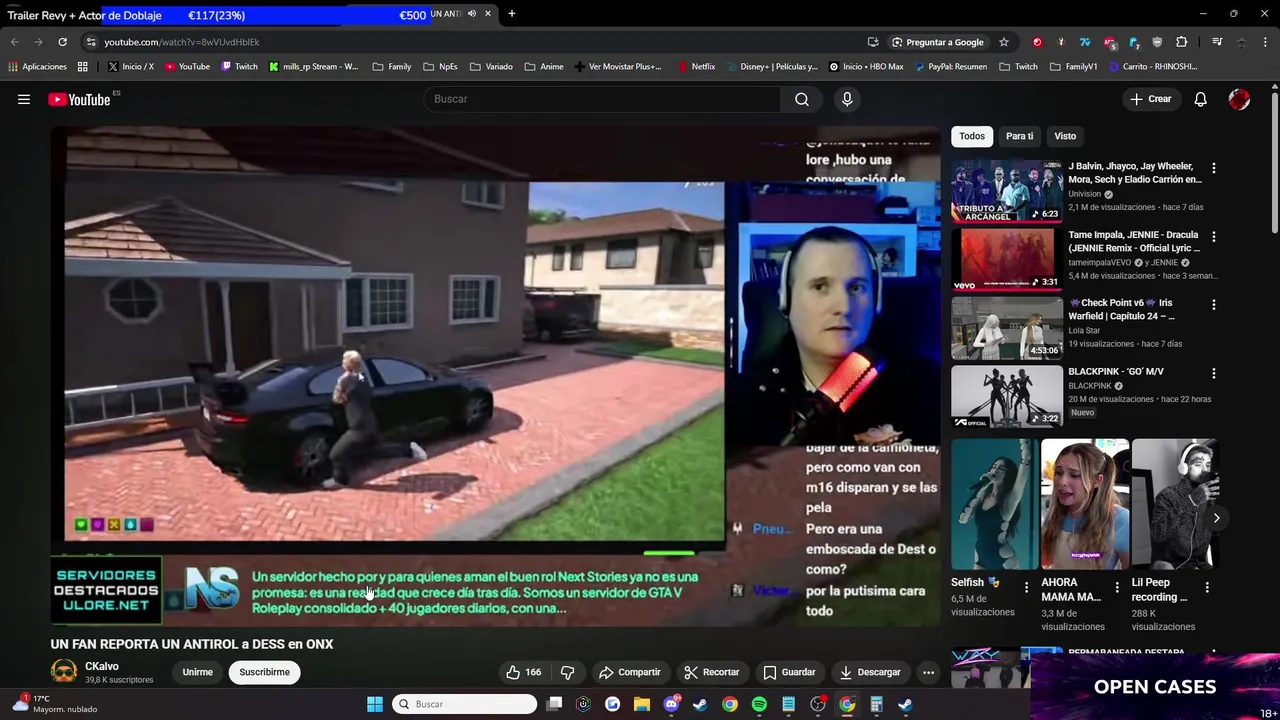Open YouTube notifications bell
Image resolution: width=1280 pixels, height=720 pixels.
point(1200,99)
